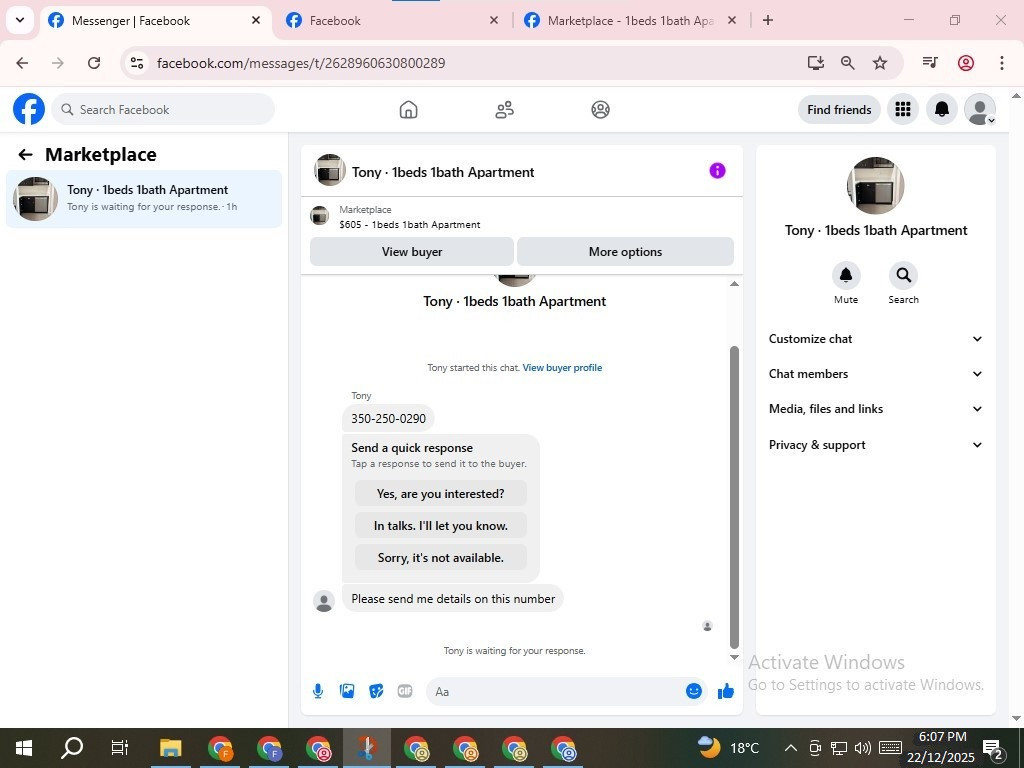The width and height of the screenshot is (1024, 768).
Task: Open the Friends icon in top navigation
Action: coord(504,109)
